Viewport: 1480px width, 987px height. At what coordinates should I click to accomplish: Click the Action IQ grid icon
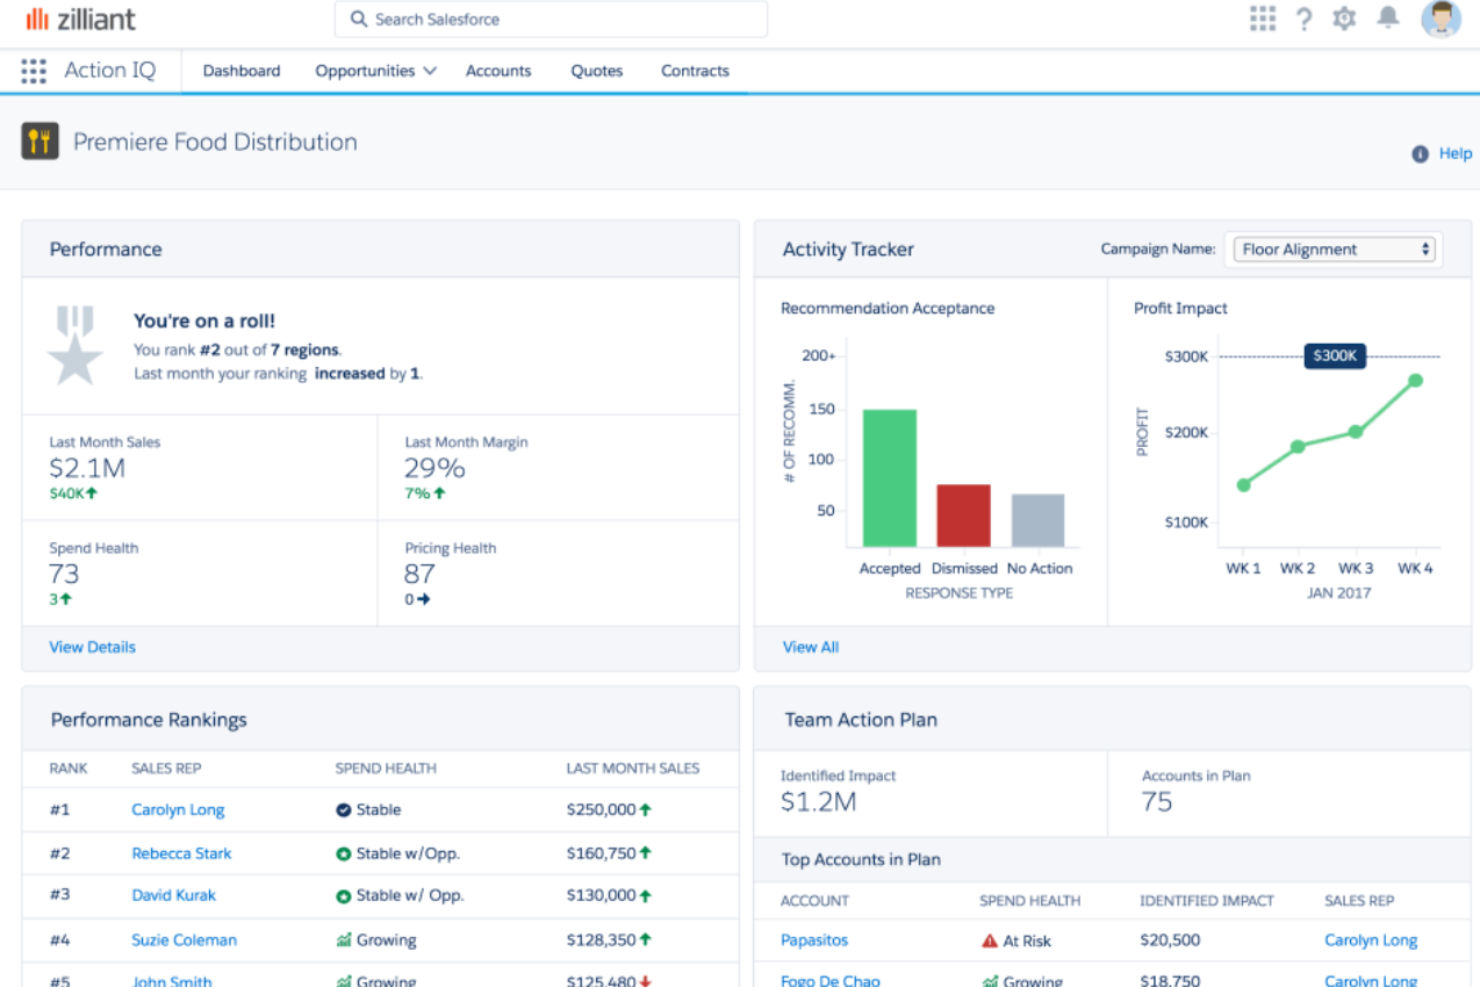pyautogui.click(x=33, y=70)
